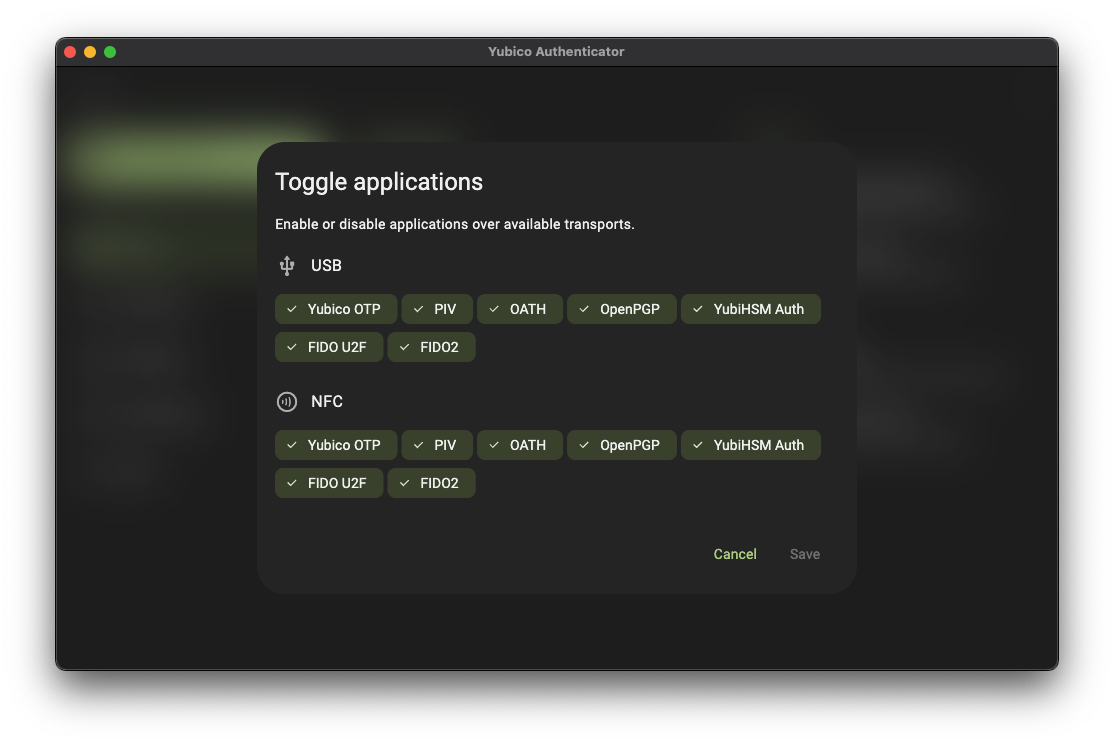Disable FIDO U2F over USB
The image size is (1114, 744).
329,347
